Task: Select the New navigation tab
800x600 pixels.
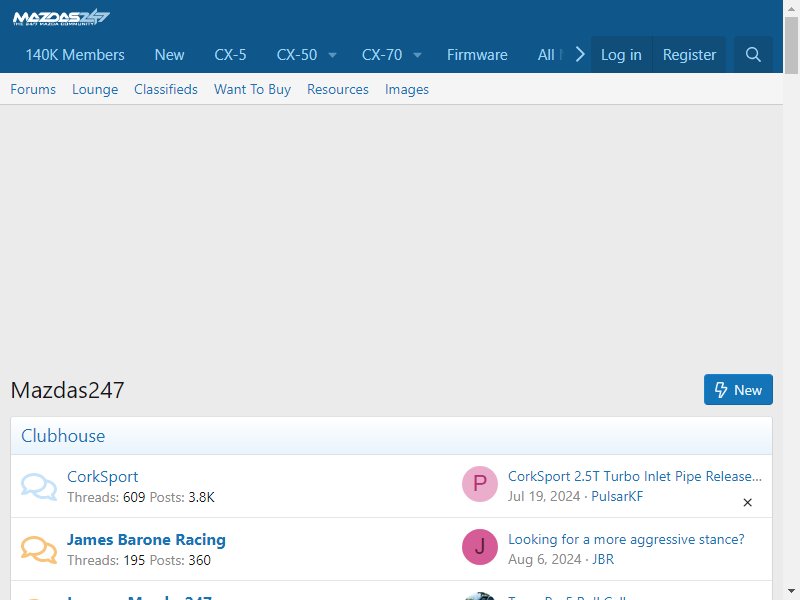Action: [x=169, y=55]
